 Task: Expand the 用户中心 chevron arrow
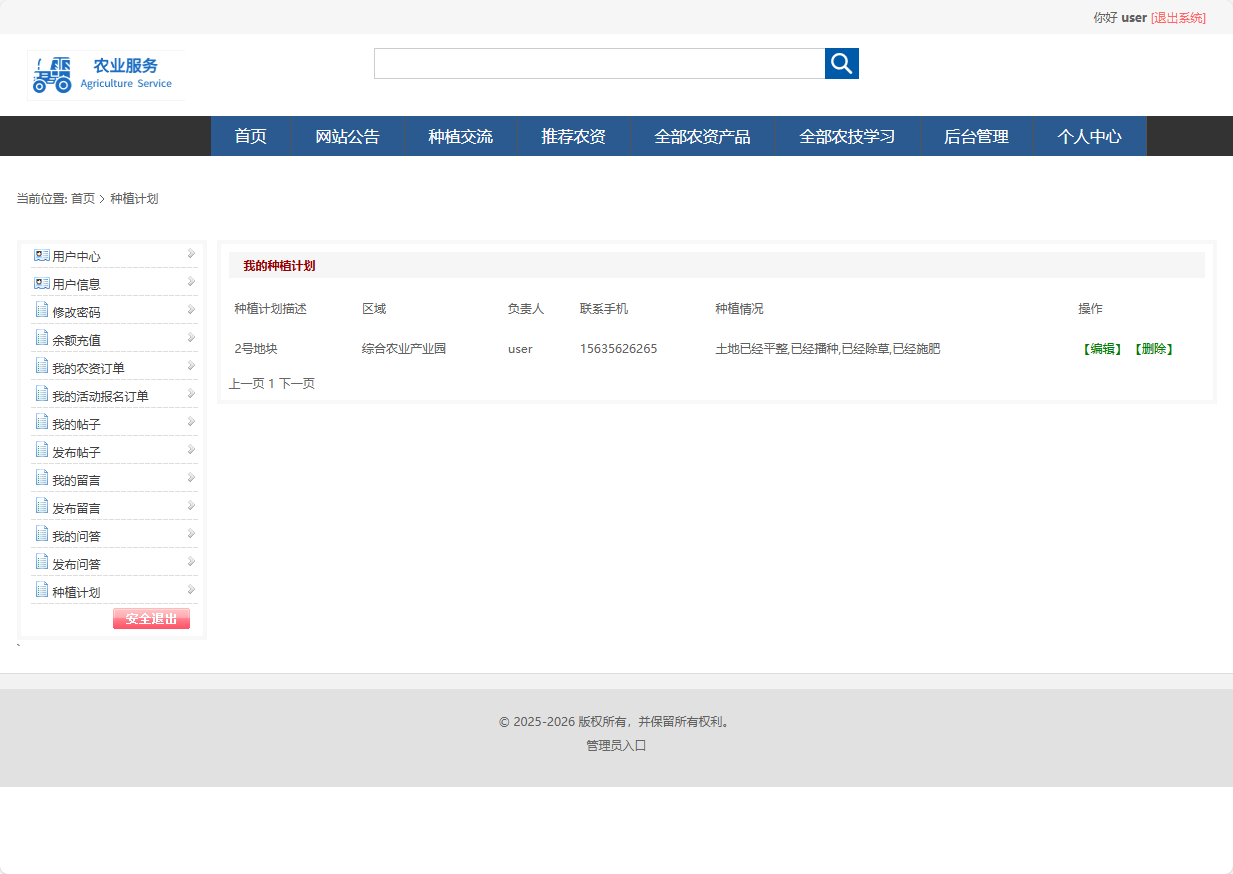coord(190,255)
